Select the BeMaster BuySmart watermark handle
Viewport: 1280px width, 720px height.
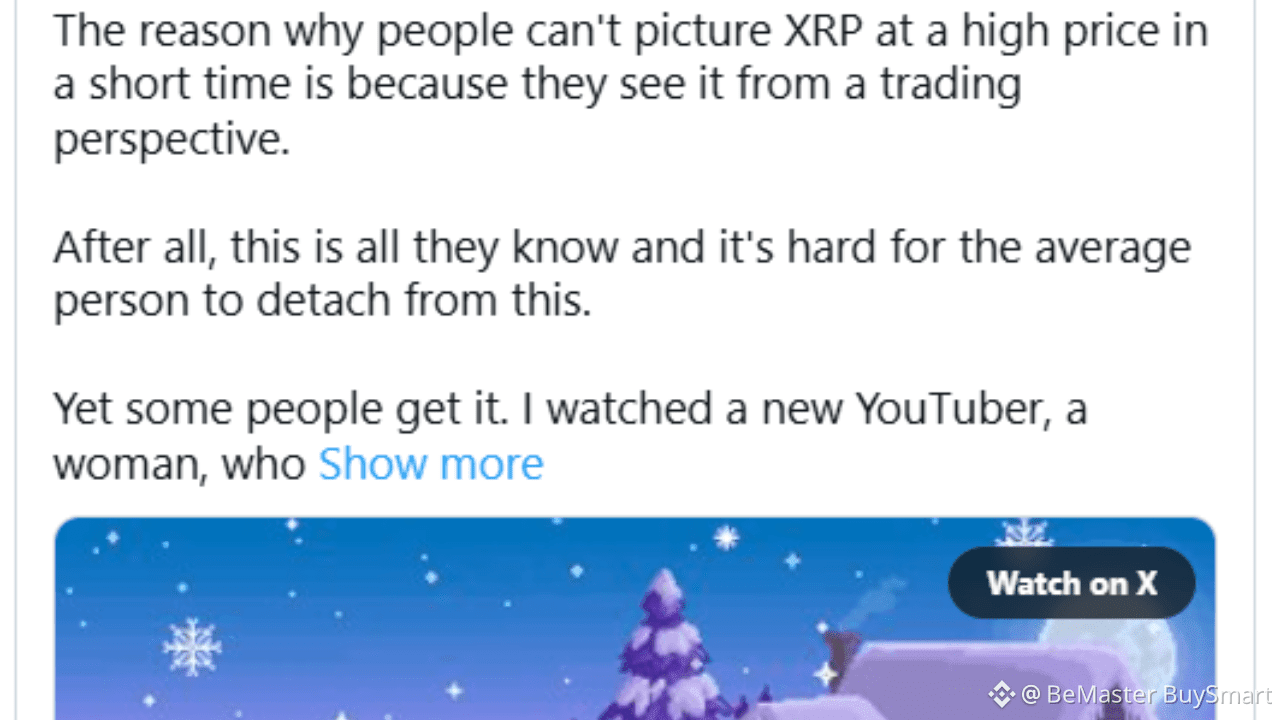click(x=1146, y=695)
